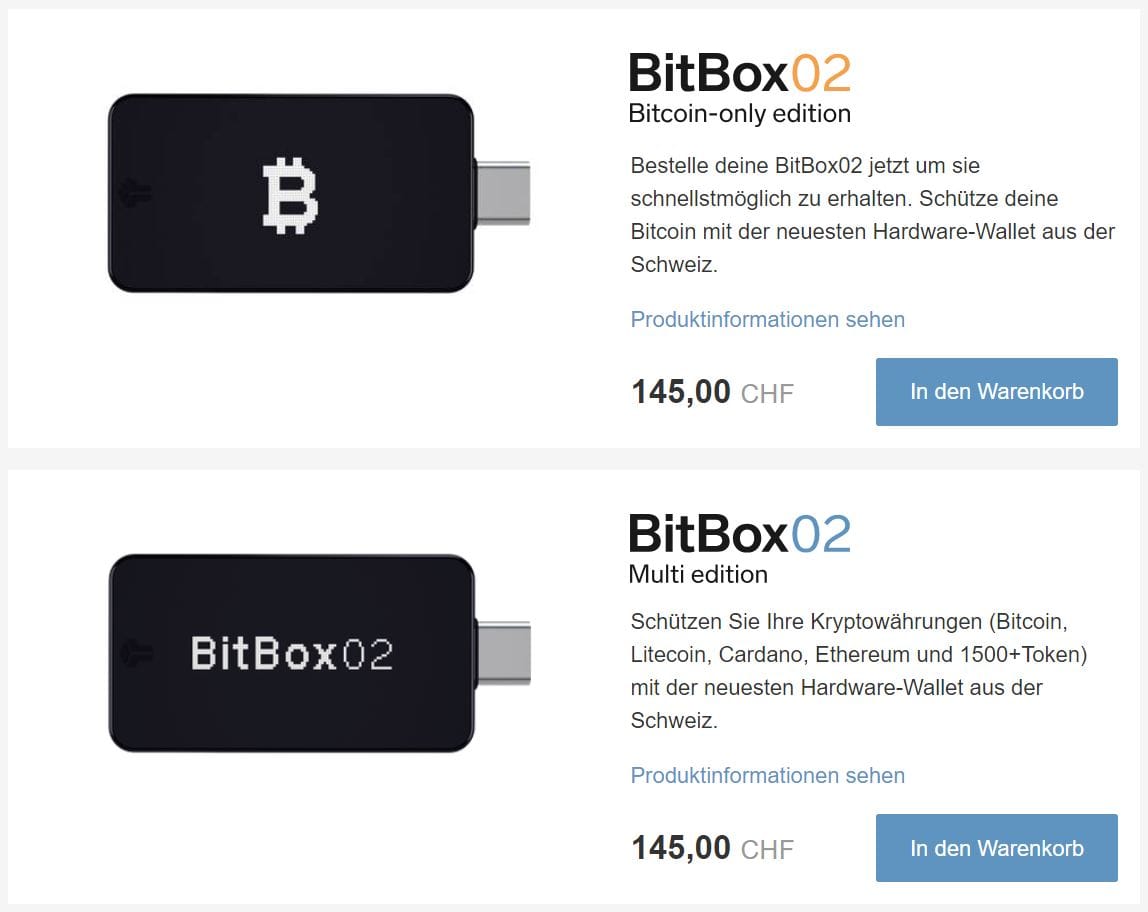Click the BitBox02 text on device screen
Screen dimensions: 1148x912
[291, 653]
